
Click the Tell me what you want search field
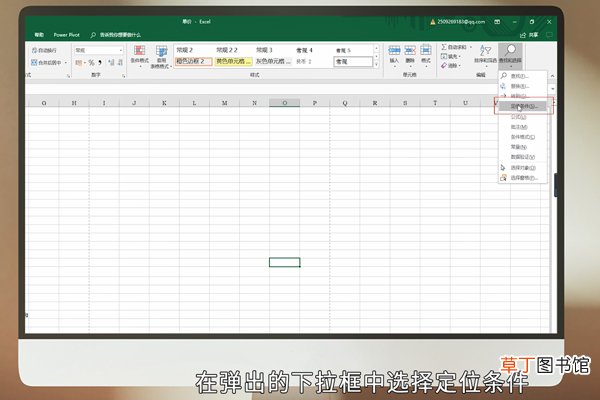(120, 35)
